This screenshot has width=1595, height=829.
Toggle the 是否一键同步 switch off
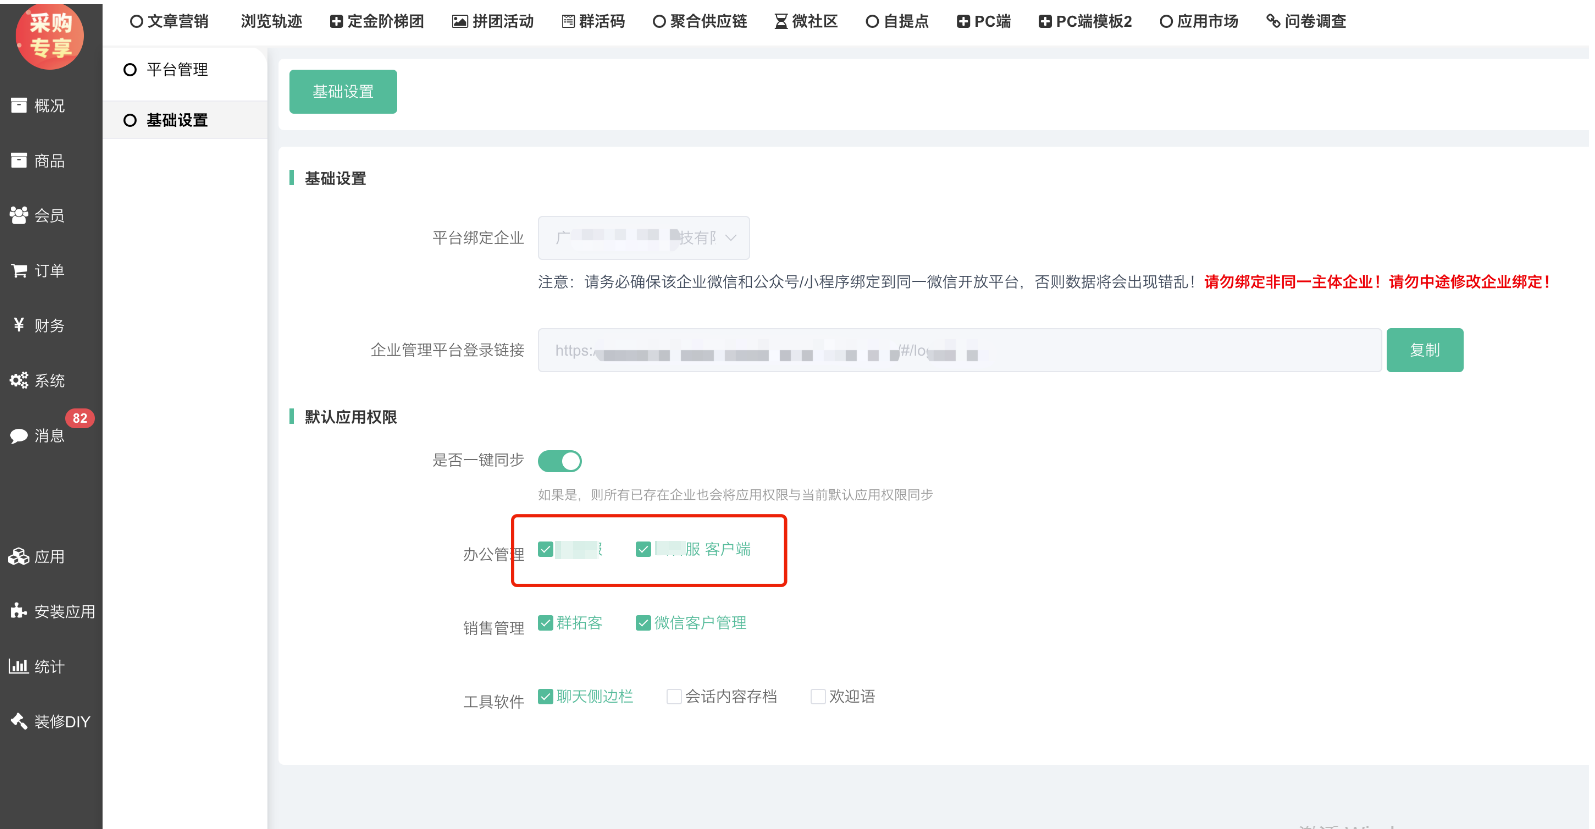click(559, 461)
